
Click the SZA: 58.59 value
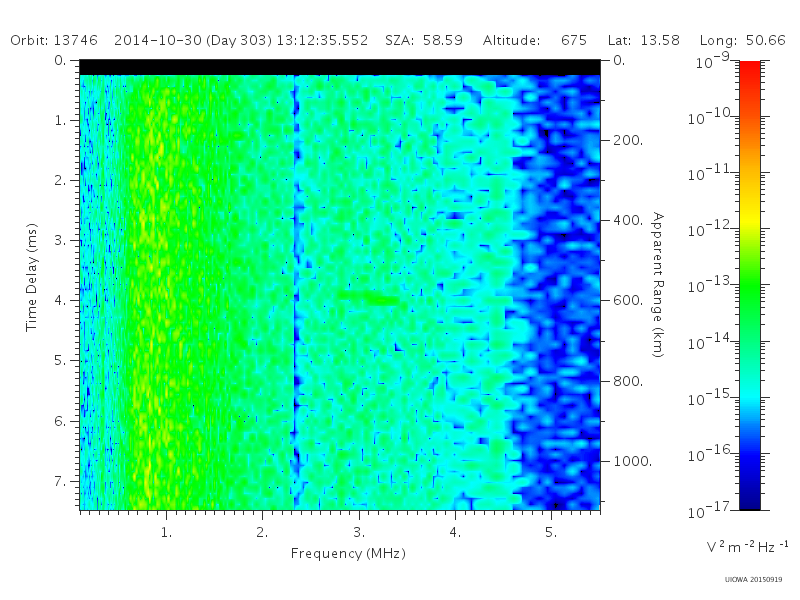click(424, 40)
